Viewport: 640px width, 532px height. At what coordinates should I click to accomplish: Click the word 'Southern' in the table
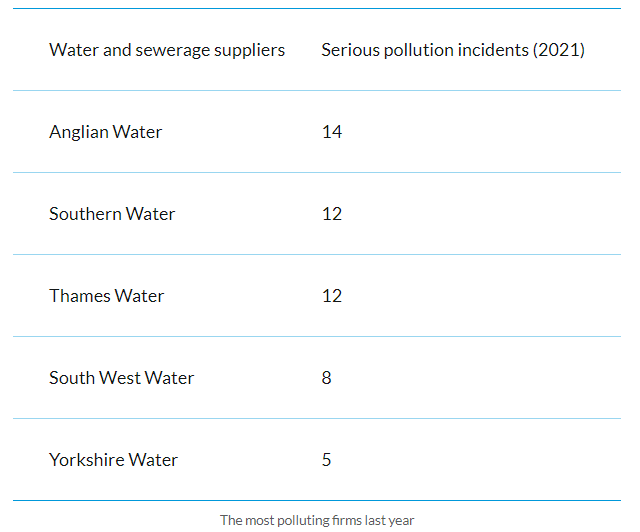85,214
